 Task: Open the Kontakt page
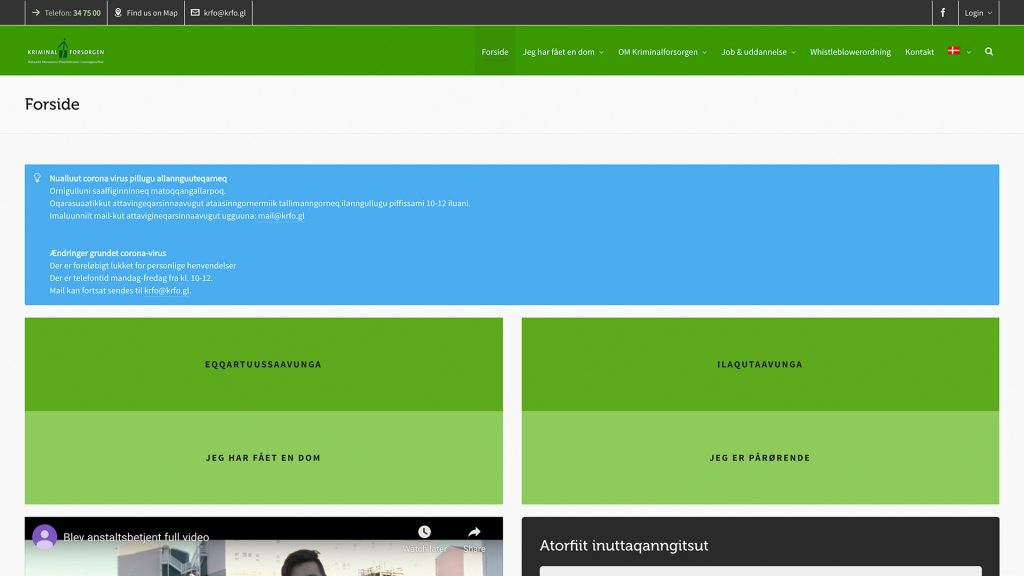coord(919,51)
